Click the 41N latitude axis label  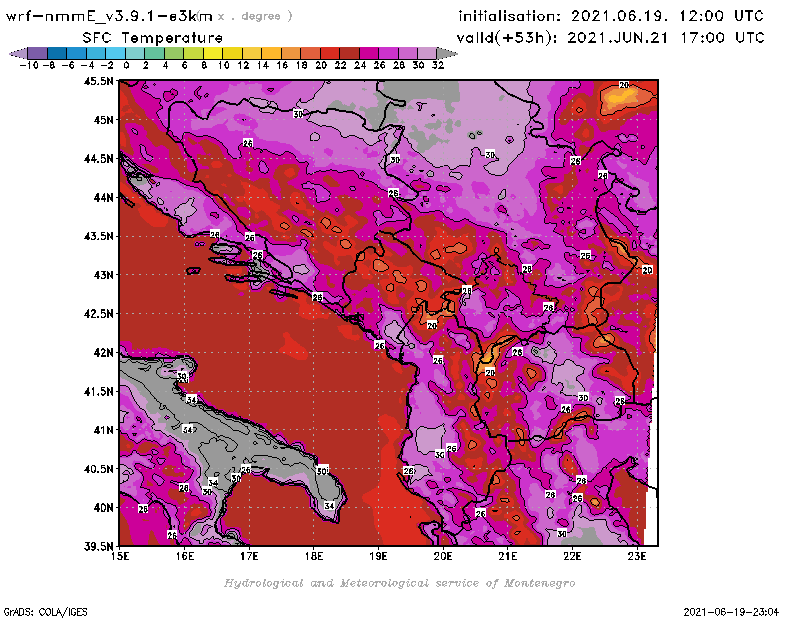coord(103,430)
